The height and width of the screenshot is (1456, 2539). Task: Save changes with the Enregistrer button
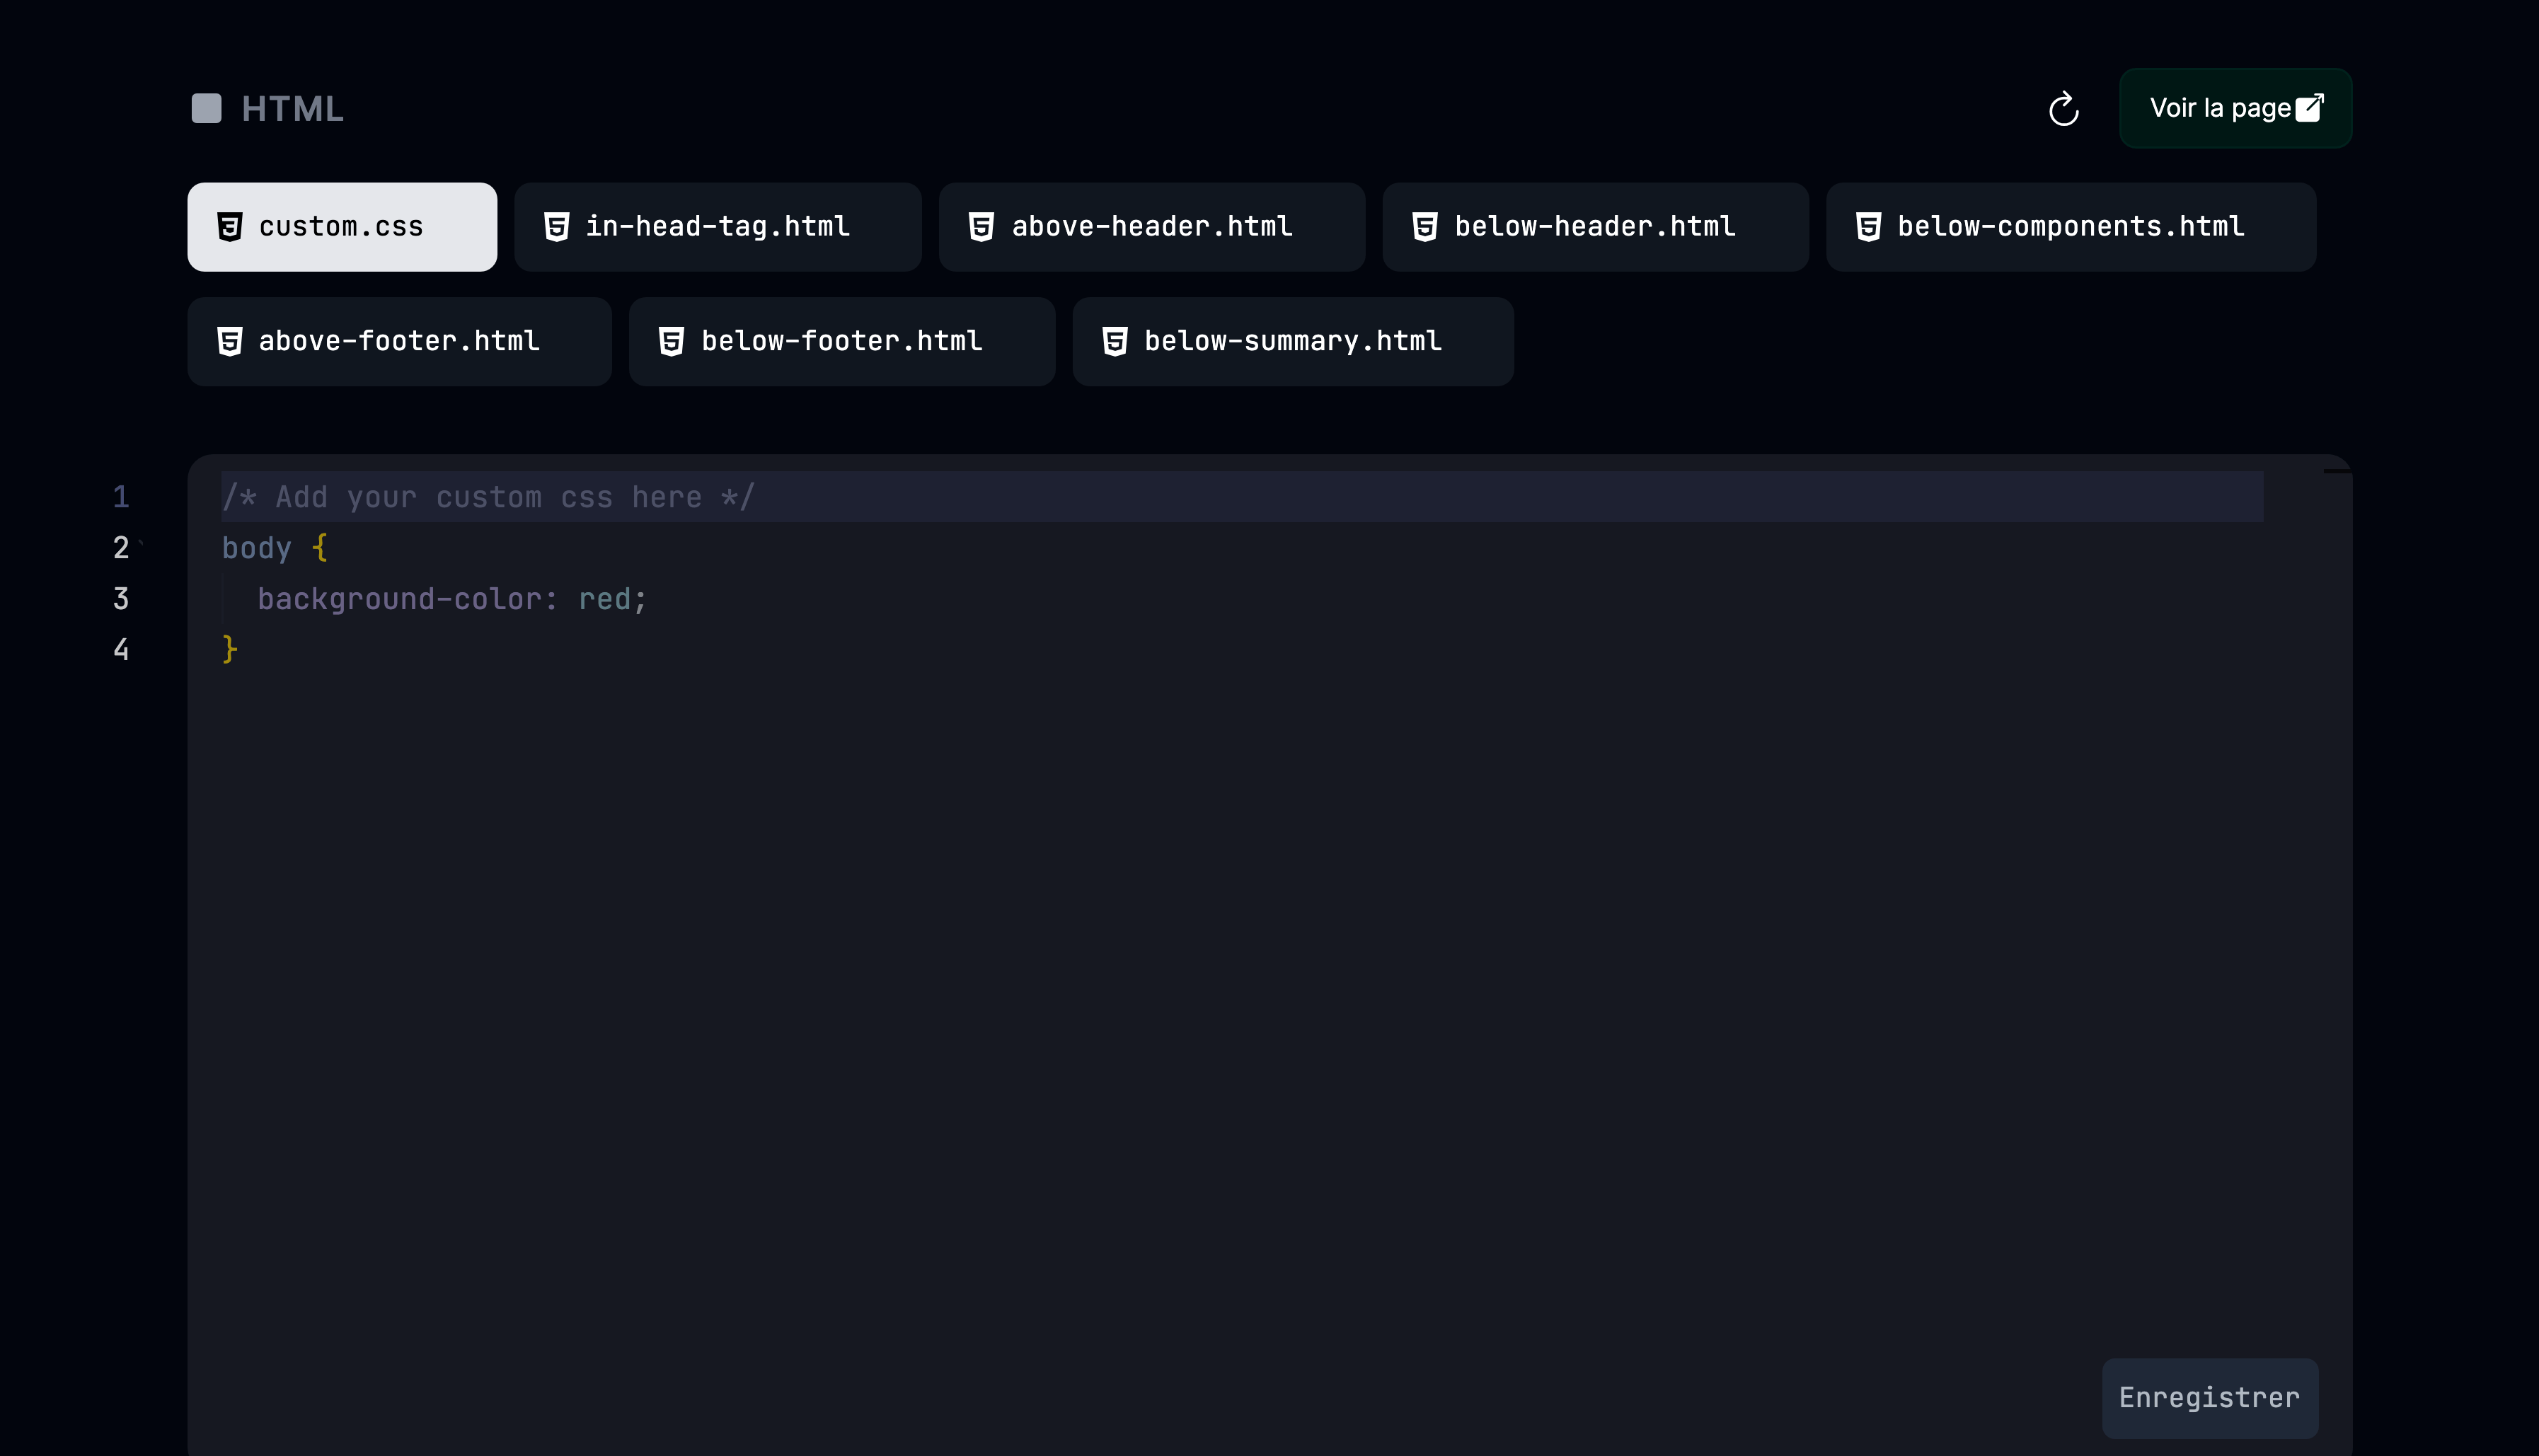click(x=2209, y=1397)
